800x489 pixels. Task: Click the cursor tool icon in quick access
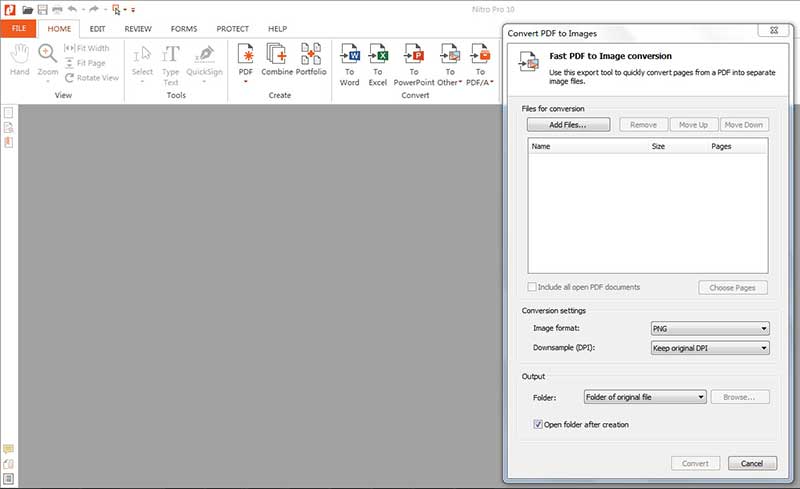(x=116, y=10)
